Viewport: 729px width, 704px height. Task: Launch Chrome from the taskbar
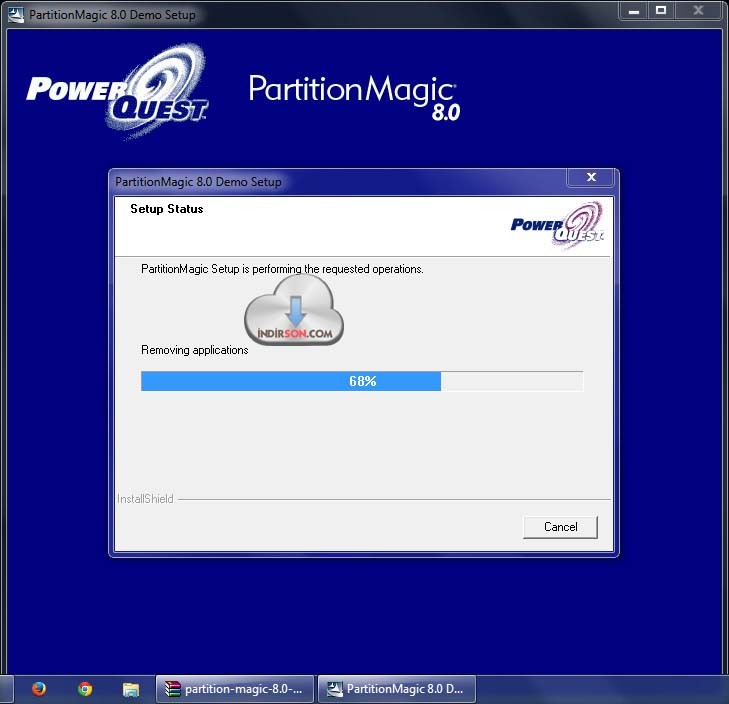tap(85, 689)
